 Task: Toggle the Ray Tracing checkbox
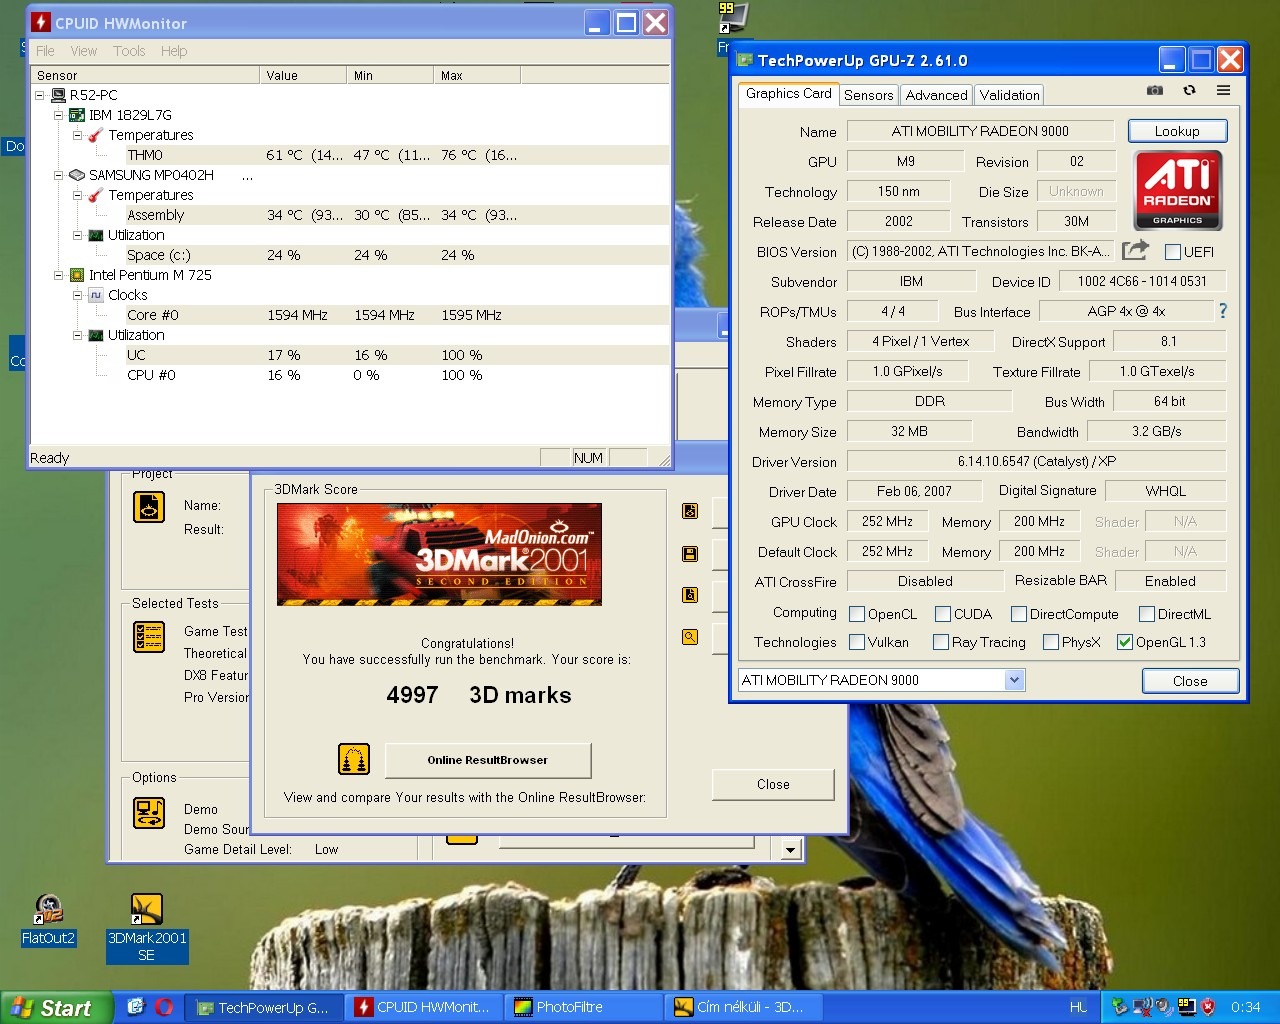tap(941, 642)
